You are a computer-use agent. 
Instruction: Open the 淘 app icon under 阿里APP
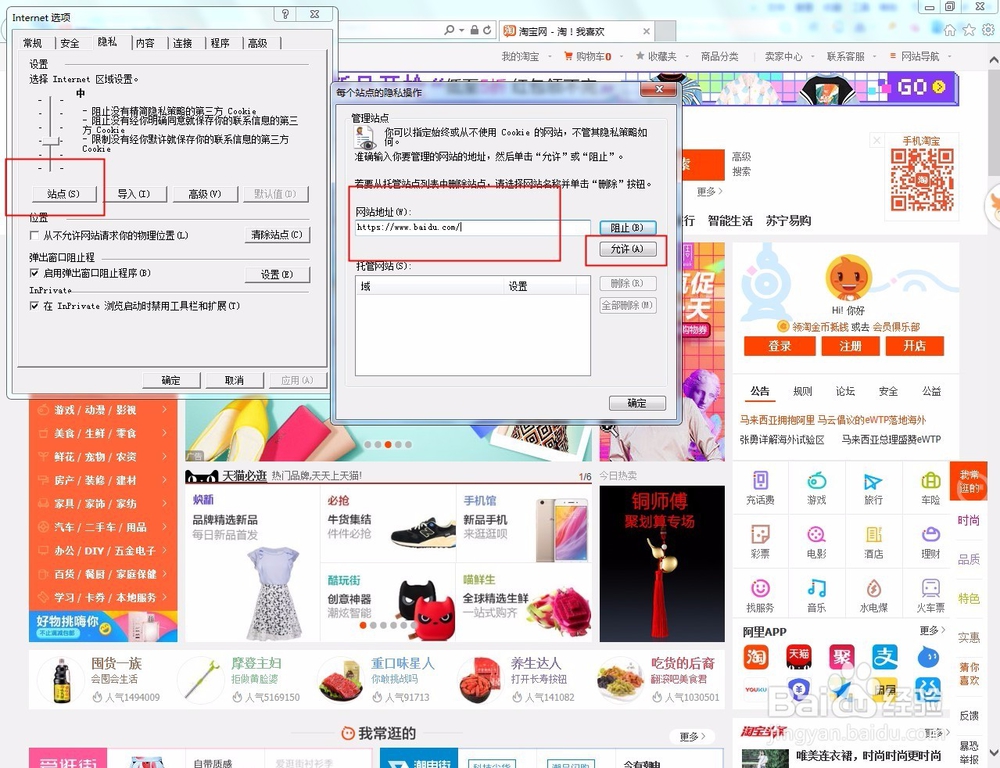point(756,657)
